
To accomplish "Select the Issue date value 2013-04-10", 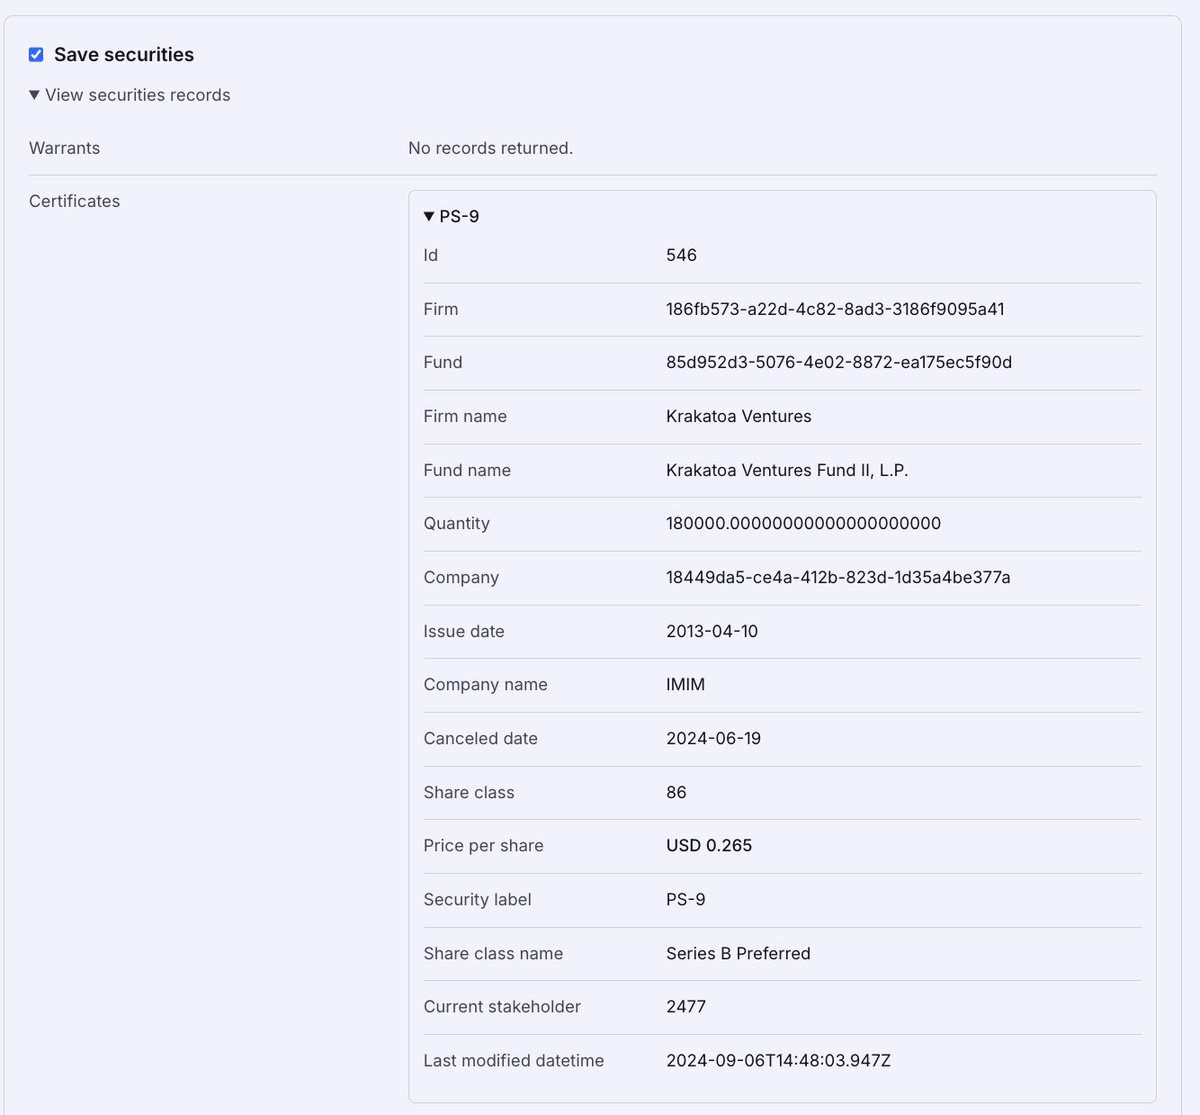I will 712,631.
